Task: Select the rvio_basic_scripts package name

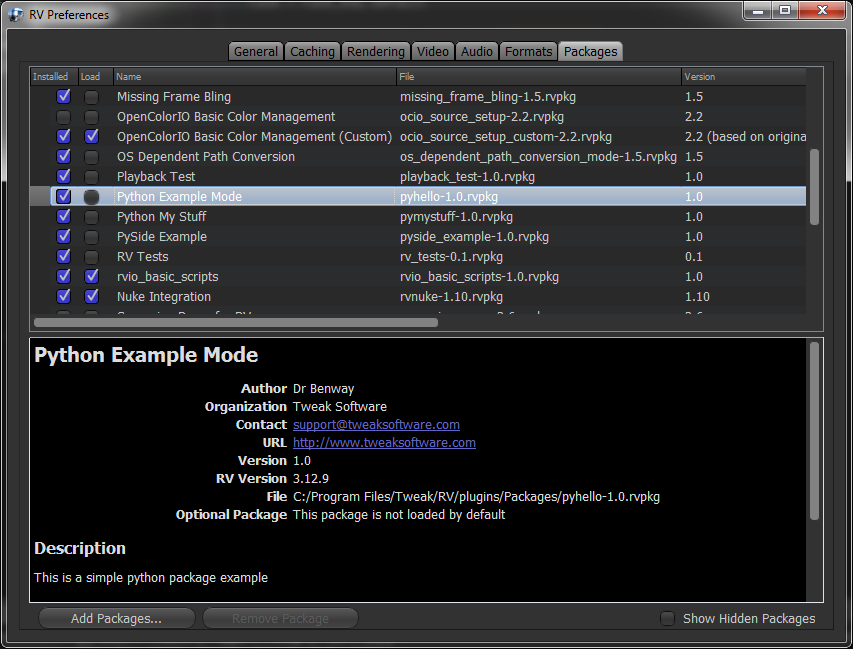Action: [x=167, y=277]
